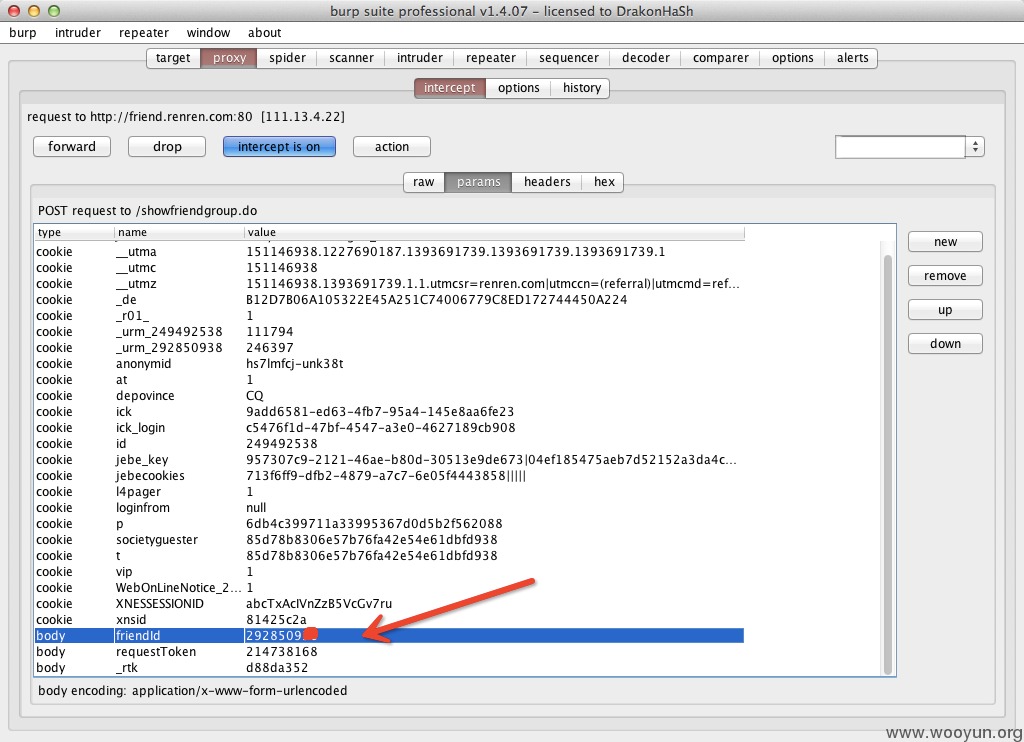This screenshot has width=1024, height=742.
Task: Select the _de cookie value
Action: [x=436, y=300]
